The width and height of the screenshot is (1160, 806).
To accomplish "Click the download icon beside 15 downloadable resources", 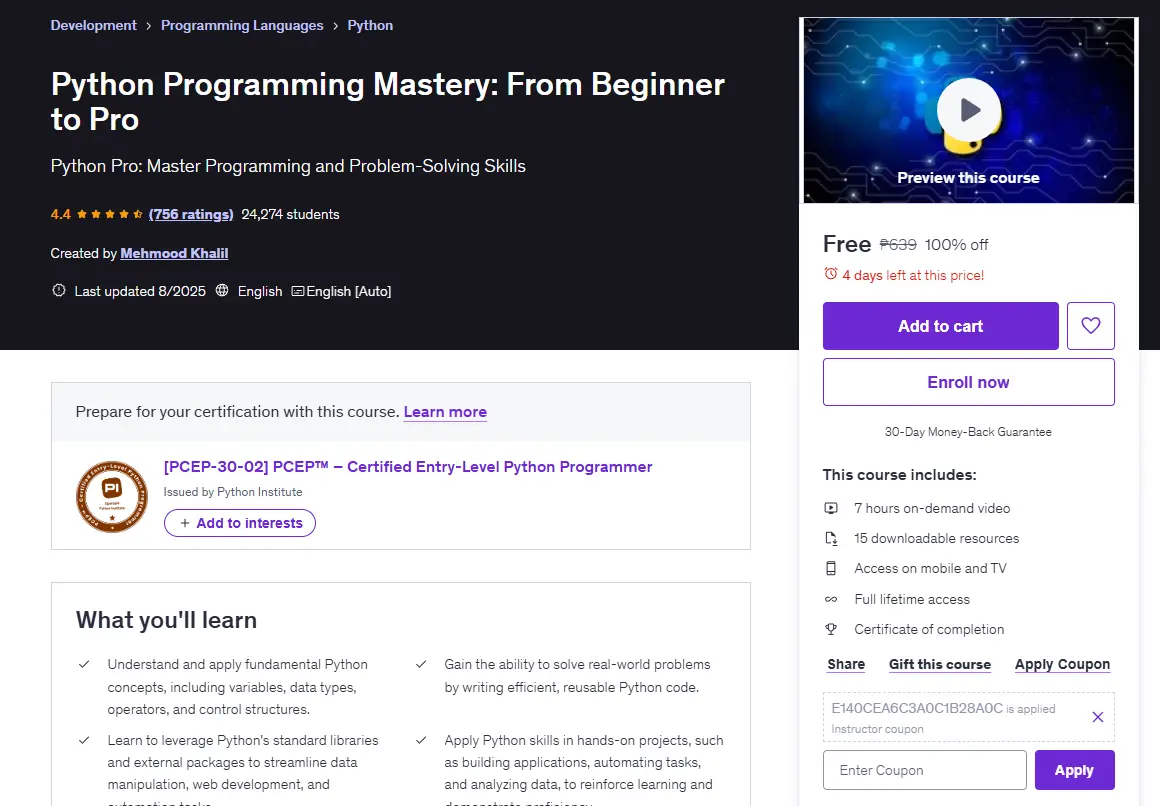I will [x=831, y=538].
